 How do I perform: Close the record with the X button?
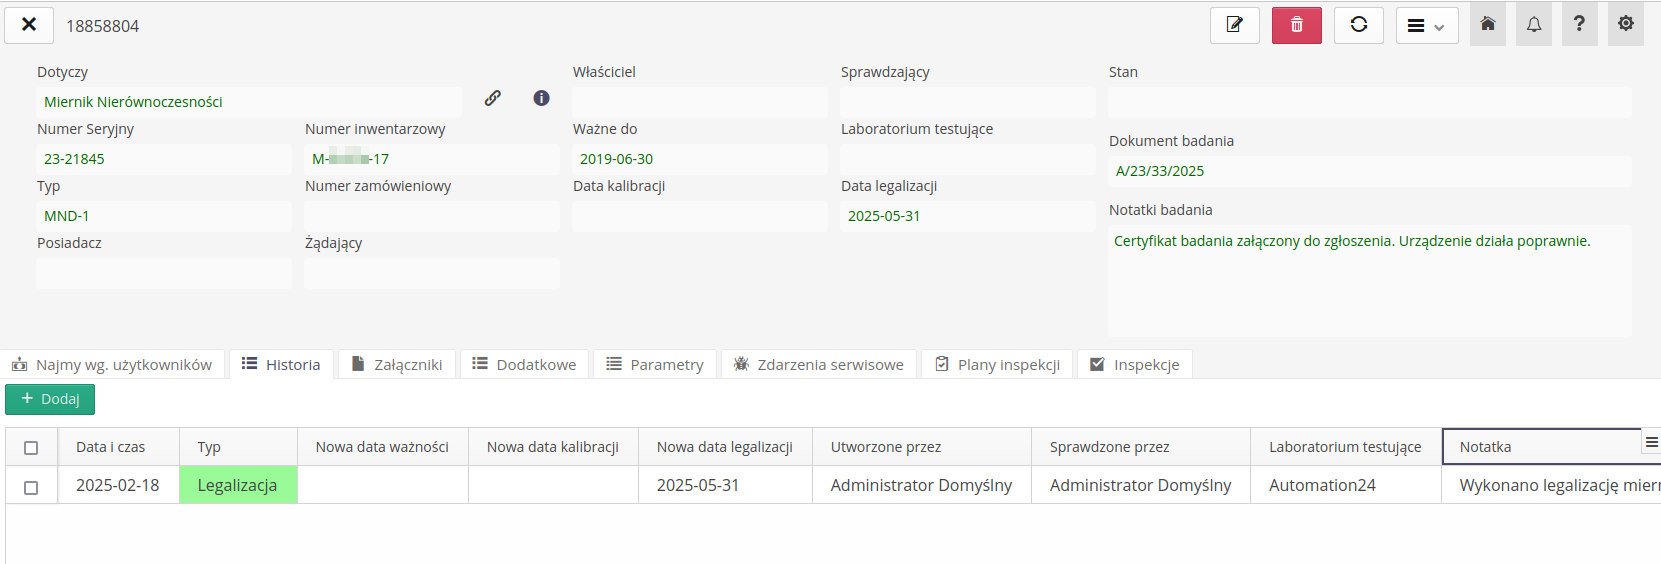tap(29, 25)
